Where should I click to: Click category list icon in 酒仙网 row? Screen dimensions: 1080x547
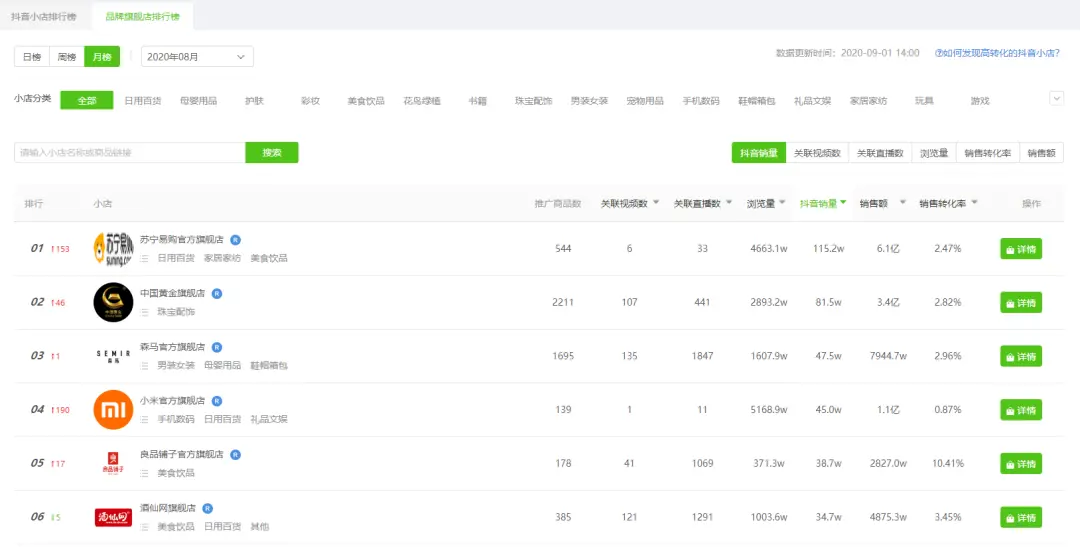coord(145,527)
